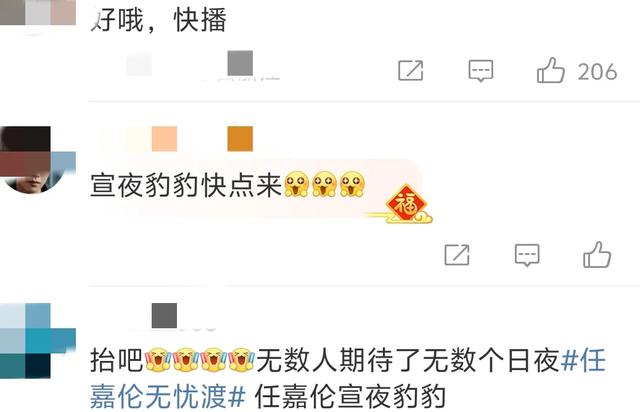Open blue pixelated avatar of "抬吧" commenter

pos(38,341)
